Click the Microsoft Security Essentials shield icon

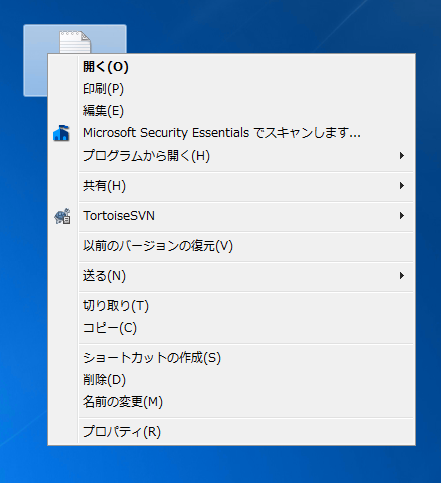click(x=61, y=133)
